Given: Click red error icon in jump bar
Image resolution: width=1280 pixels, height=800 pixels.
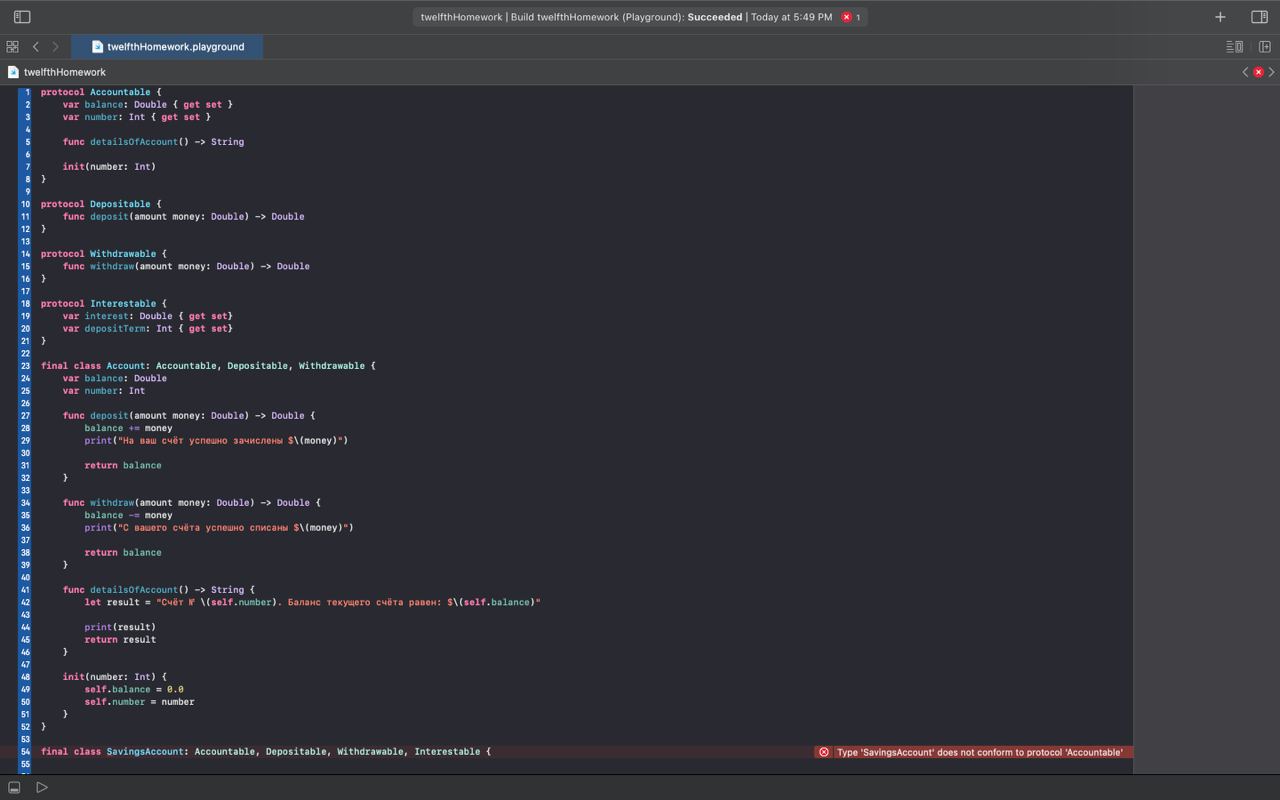Looking at the screenshot, I should click(1258, 72).
